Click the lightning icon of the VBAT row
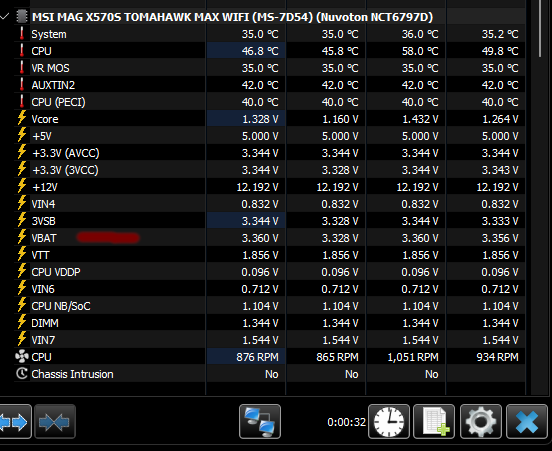 22,237
